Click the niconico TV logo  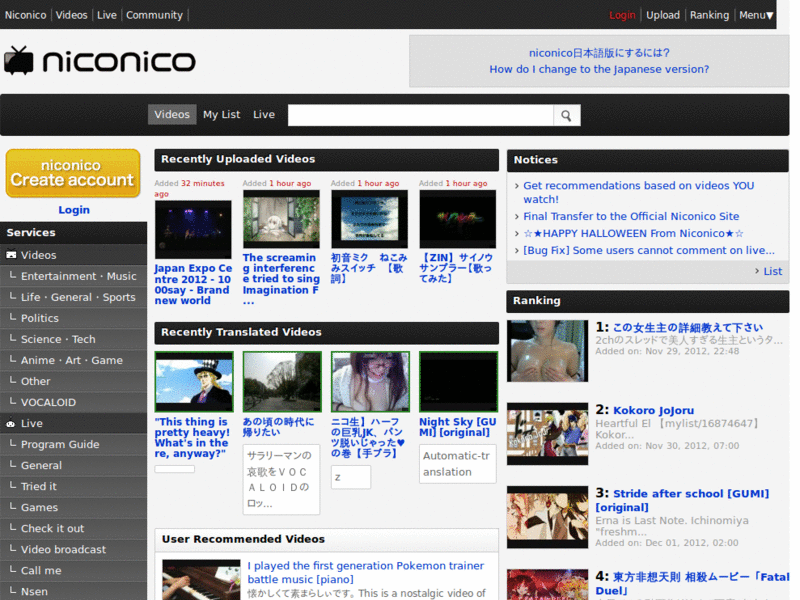[100, 61]
